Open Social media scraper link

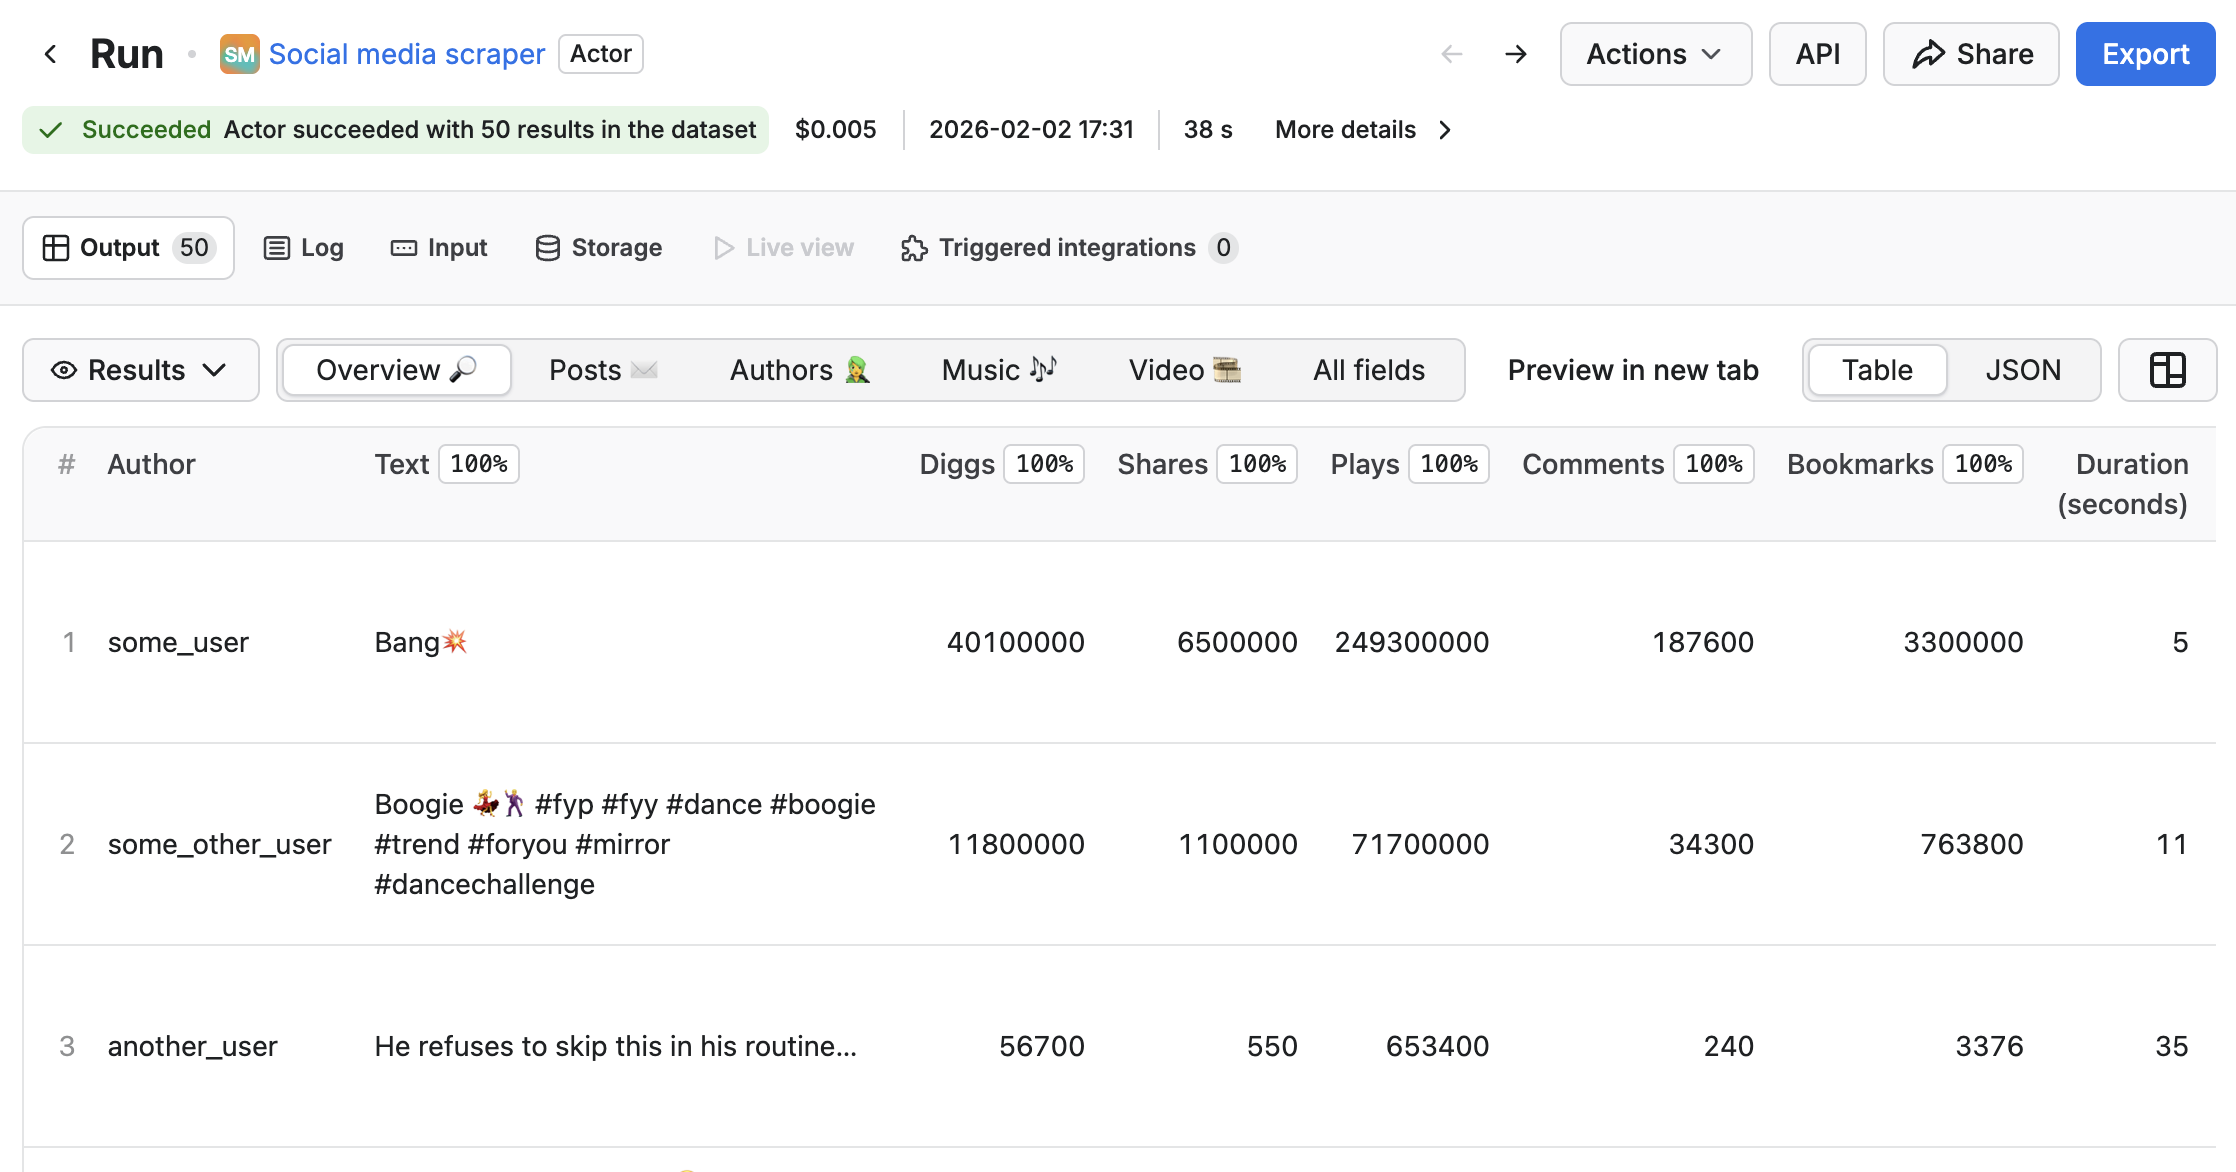pyautogui.click(x=406, y=54)
